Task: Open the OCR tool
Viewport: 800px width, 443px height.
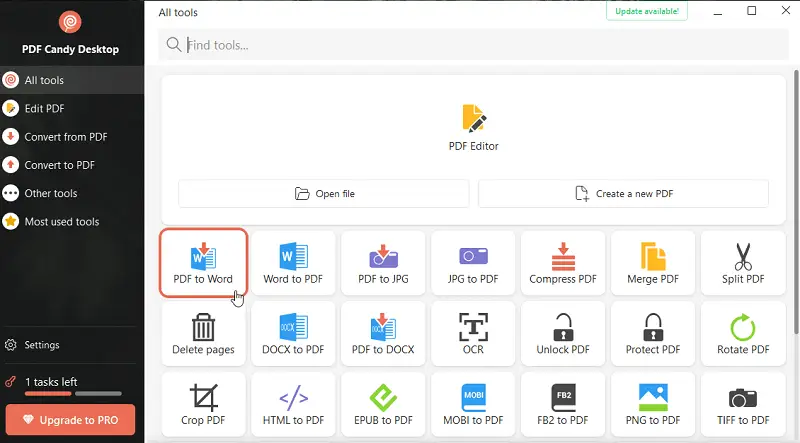Action: click(x=473, y=333)
